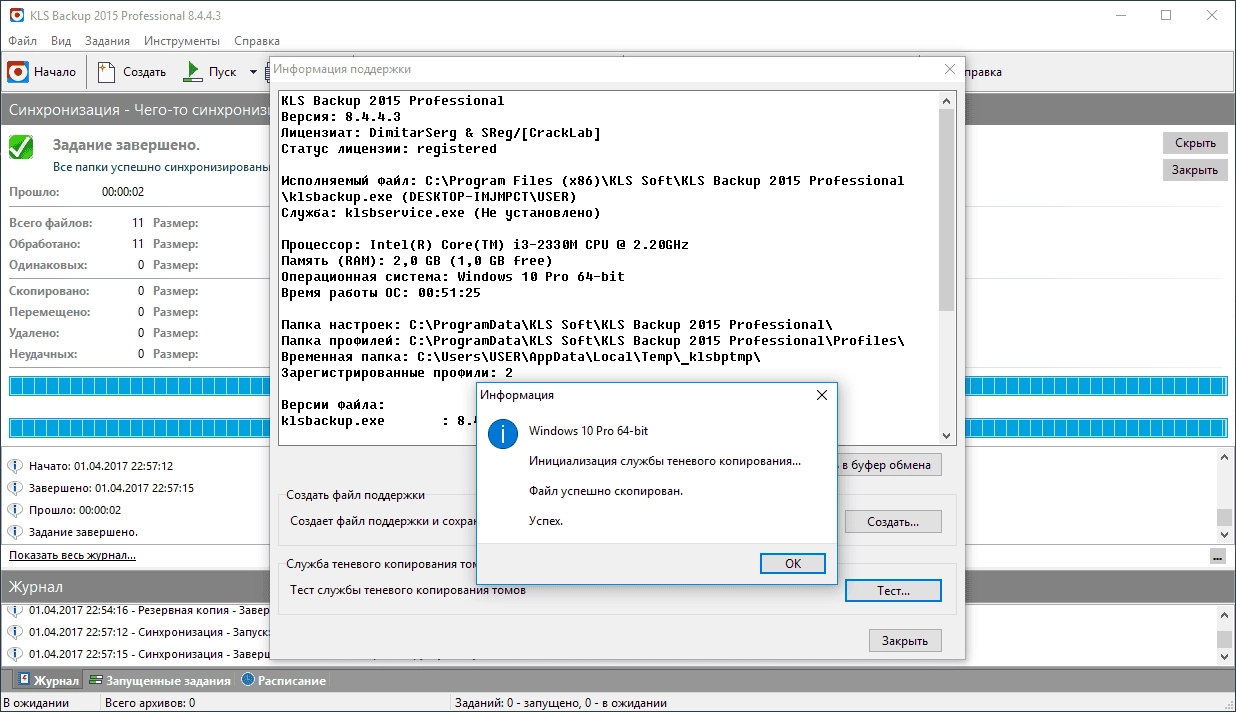Open the Вид menu

click(x=61, y=41)
